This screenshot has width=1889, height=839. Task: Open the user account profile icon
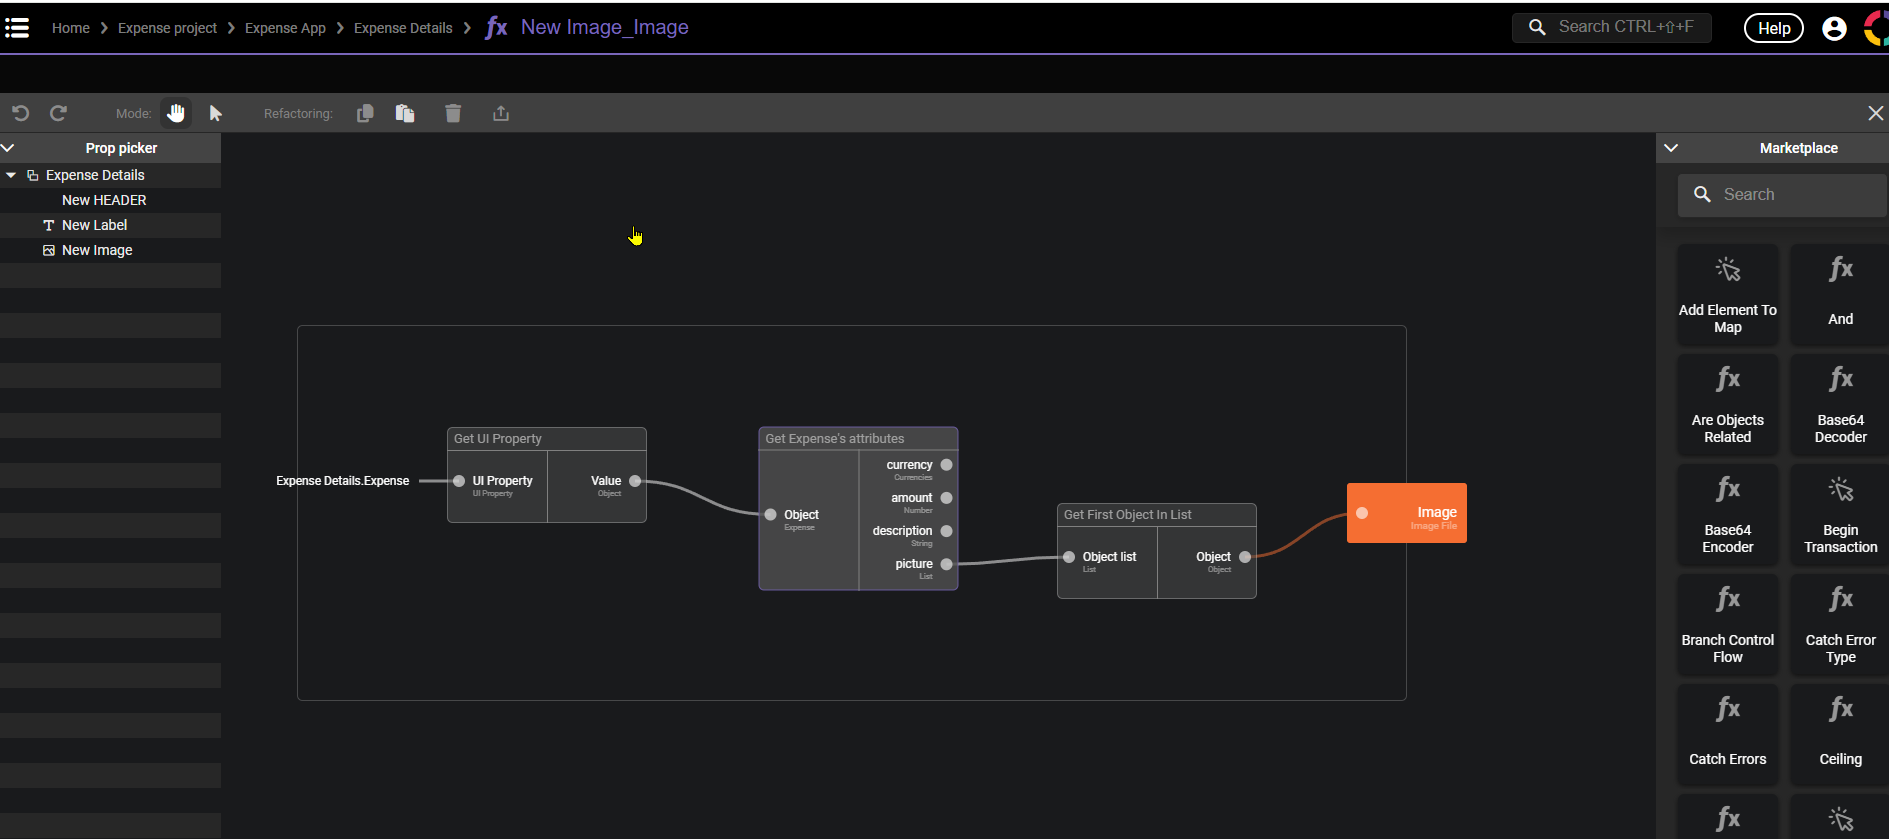click(1834, 28)
